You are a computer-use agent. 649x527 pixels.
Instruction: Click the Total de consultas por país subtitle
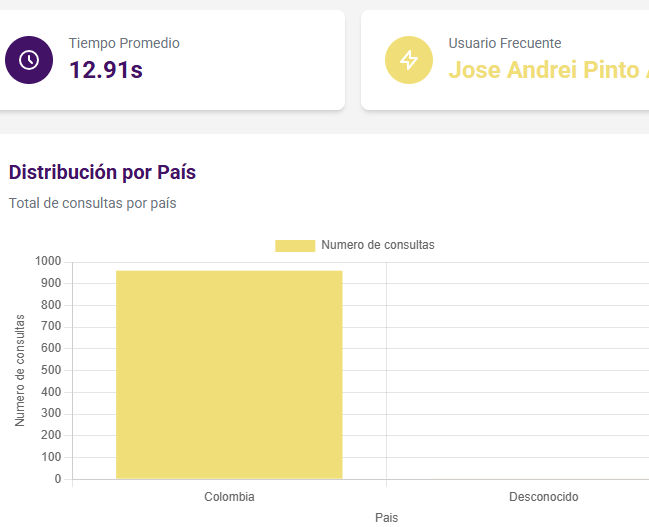coord(92,203)
